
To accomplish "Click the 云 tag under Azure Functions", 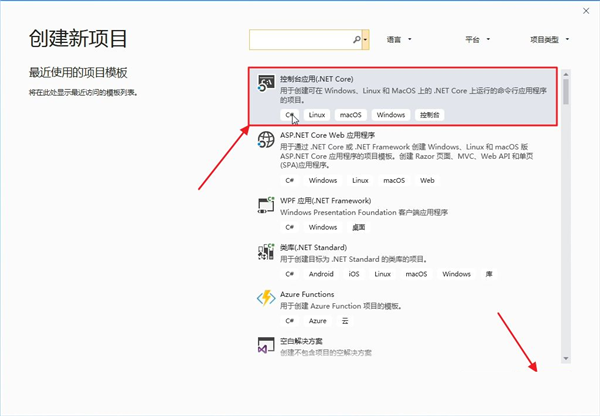I will click(345, 321).
